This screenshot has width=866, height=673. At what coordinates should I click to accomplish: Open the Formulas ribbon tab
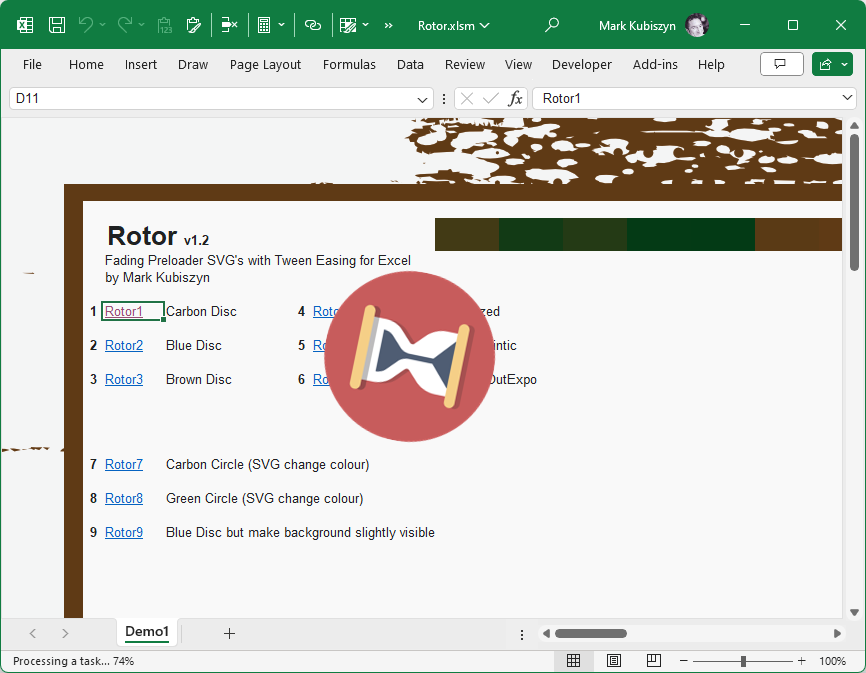coord(349,64)
